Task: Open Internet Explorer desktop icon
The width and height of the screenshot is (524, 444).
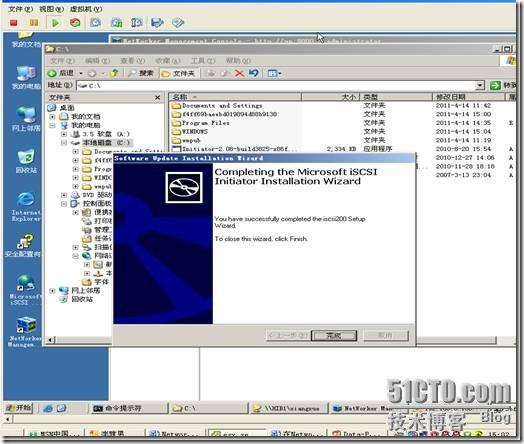Action: [26, 206]
